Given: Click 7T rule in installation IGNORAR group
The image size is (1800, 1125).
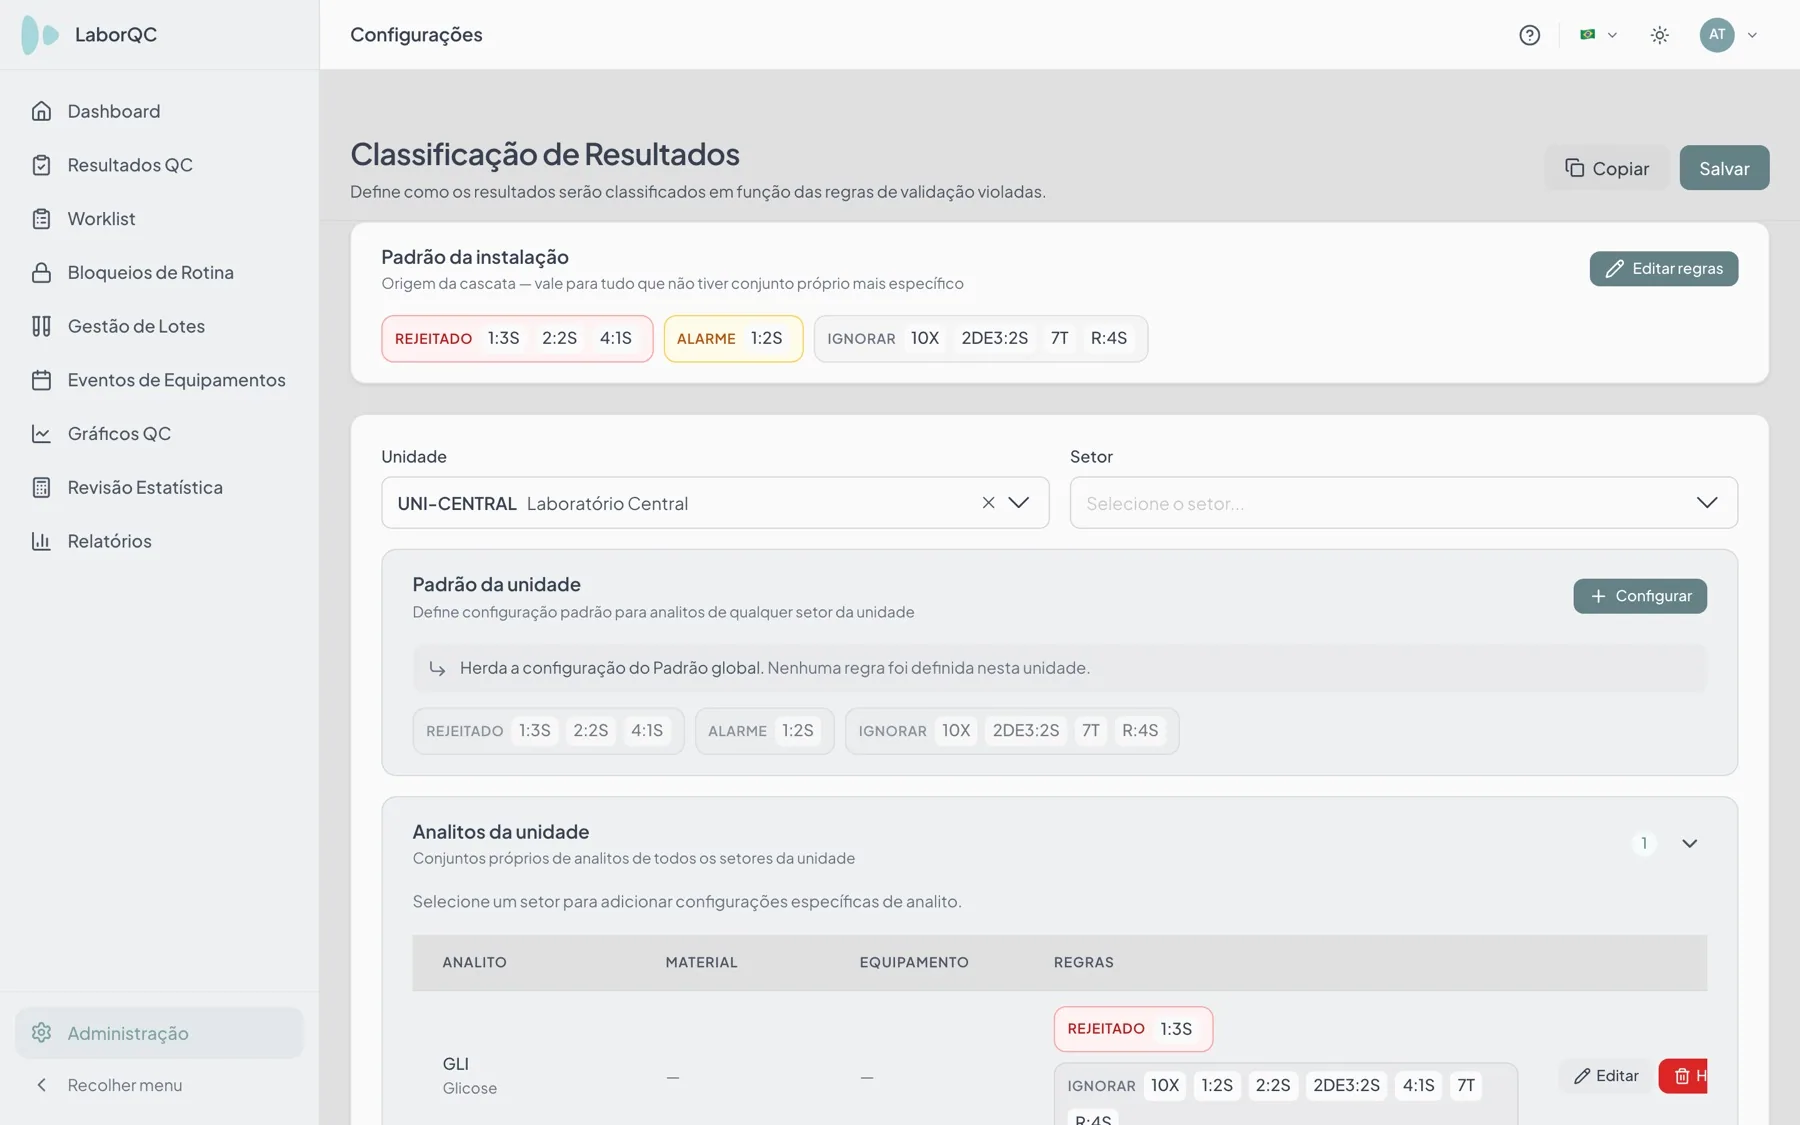Looking at the screenshot, I should click(x=1060, y=339).
